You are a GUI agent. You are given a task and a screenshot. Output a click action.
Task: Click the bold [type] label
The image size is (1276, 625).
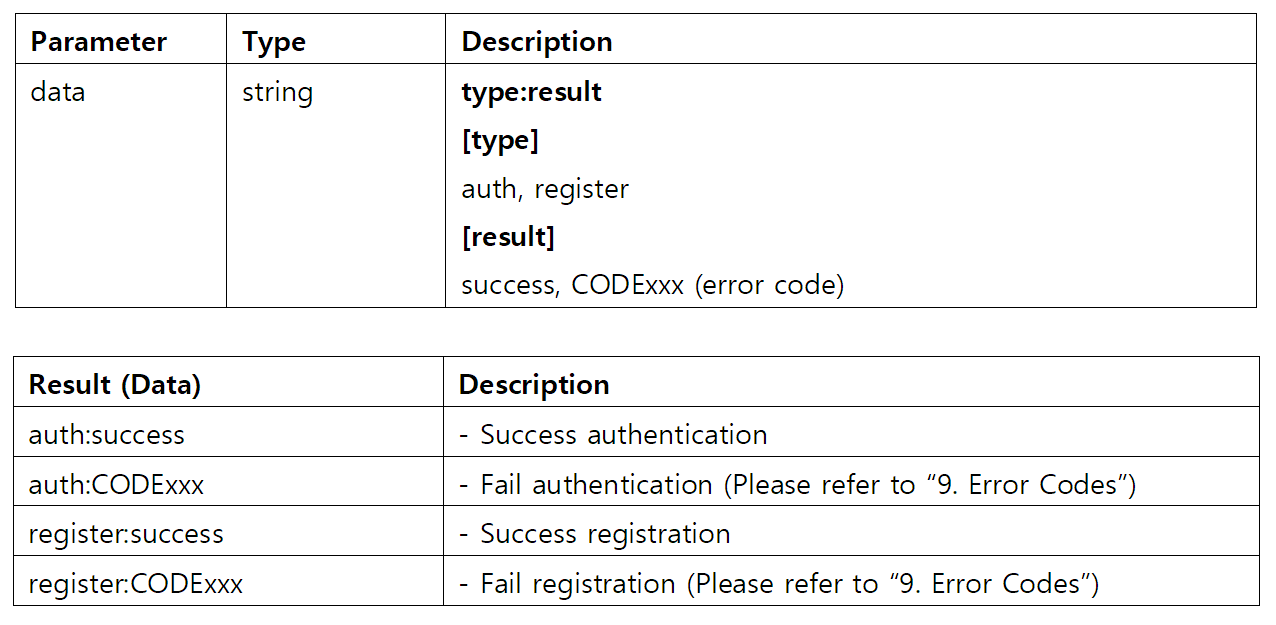click(x=500, y=141)
